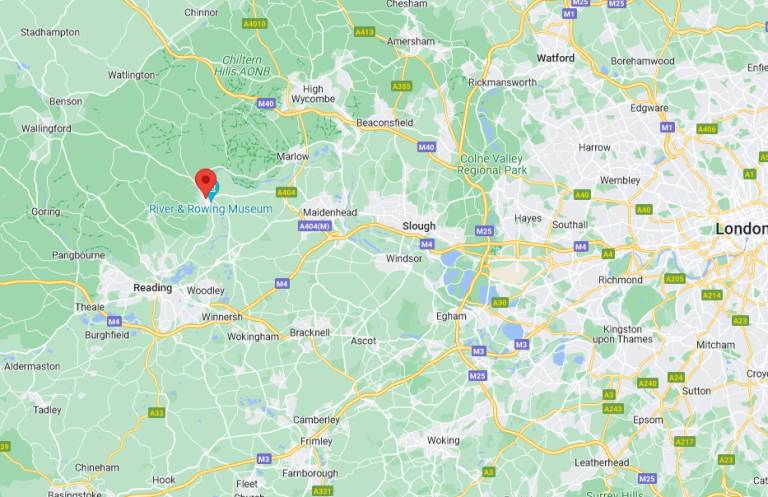
Task: Click the A331 road badge near Farnborough
Action: pyautogui.click(x=322, y=491)
